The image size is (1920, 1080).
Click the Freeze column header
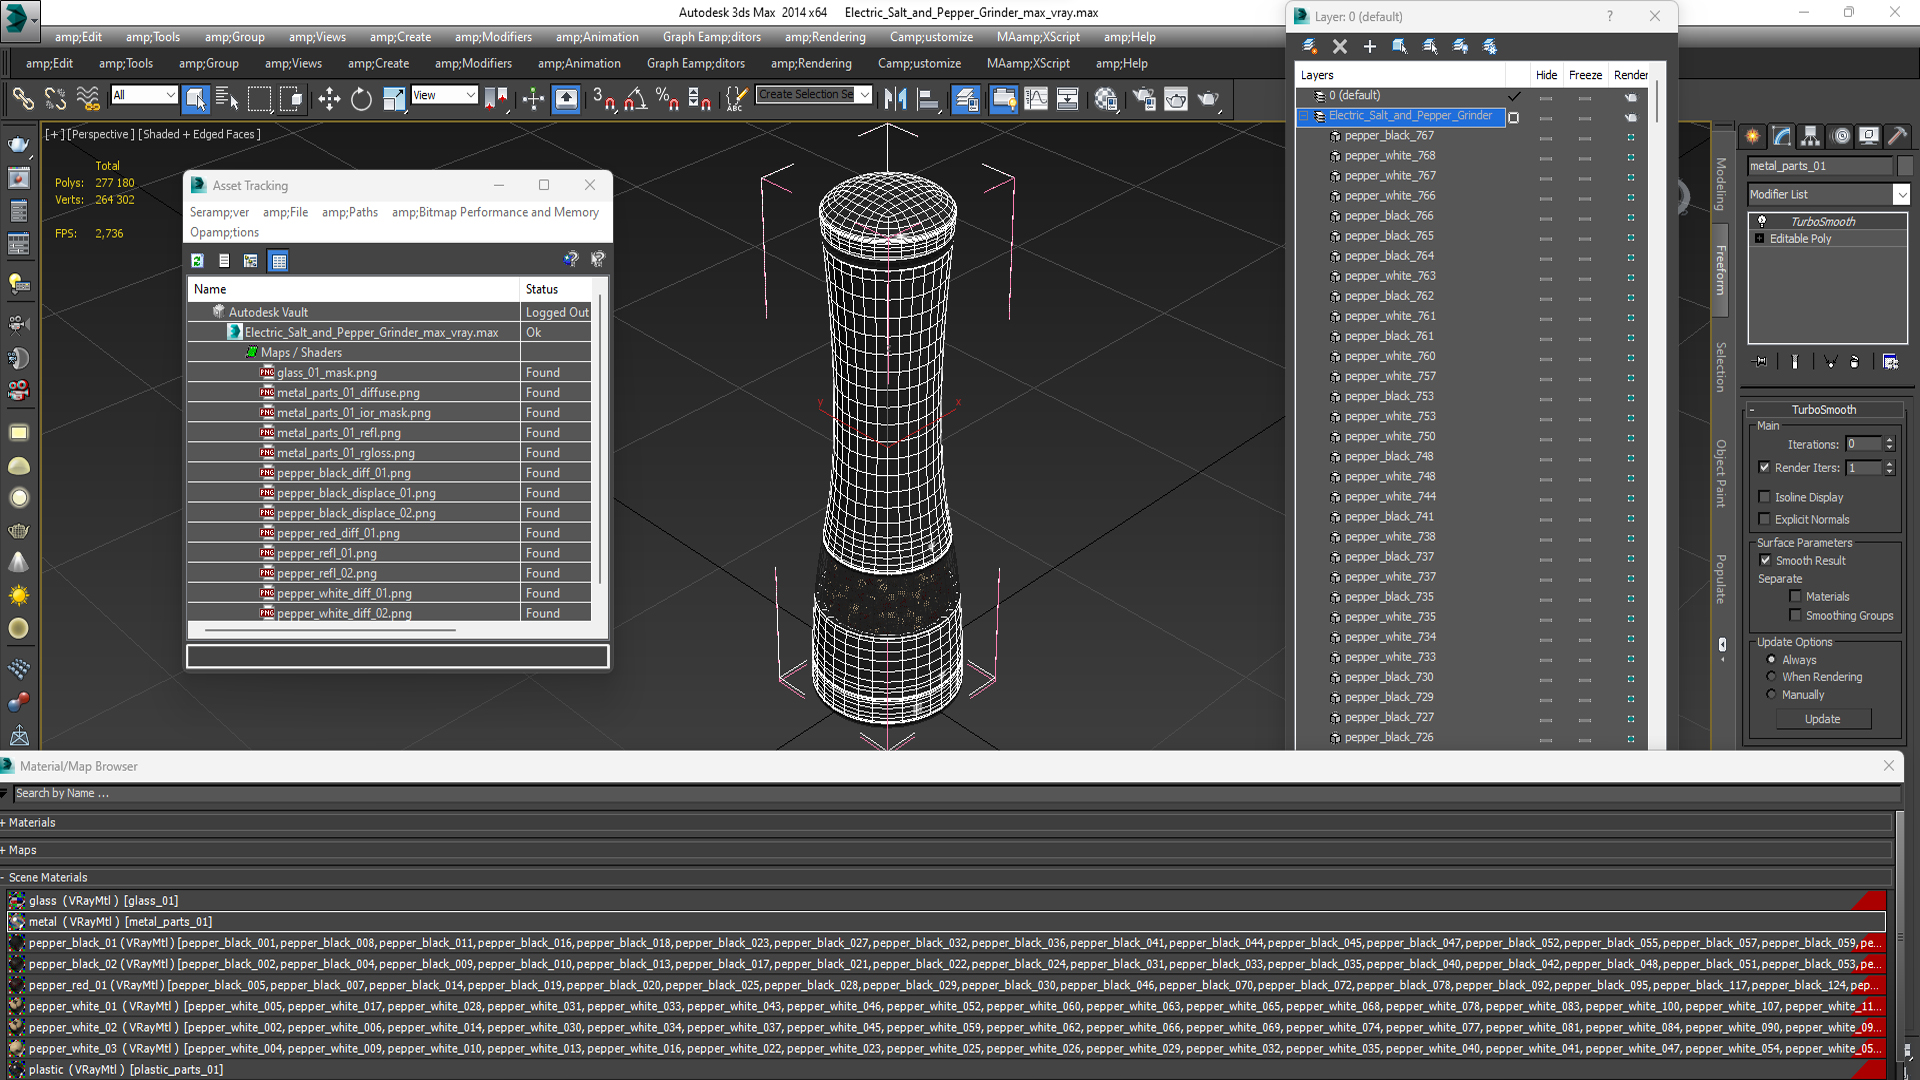click(1585, 75)
